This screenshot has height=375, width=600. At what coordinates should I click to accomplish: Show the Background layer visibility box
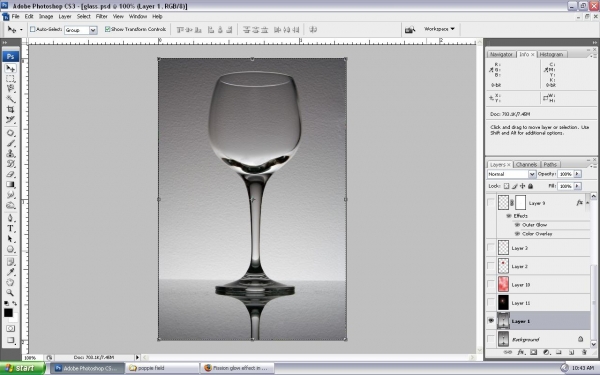tap(491, 339)
